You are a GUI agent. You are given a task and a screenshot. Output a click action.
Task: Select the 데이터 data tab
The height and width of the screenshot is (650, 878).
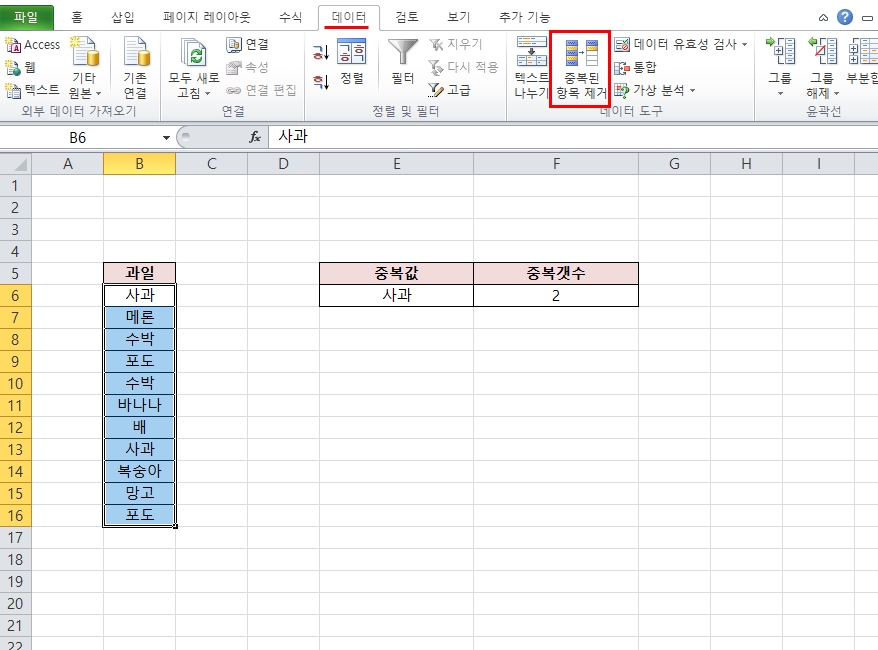(349, 17)
